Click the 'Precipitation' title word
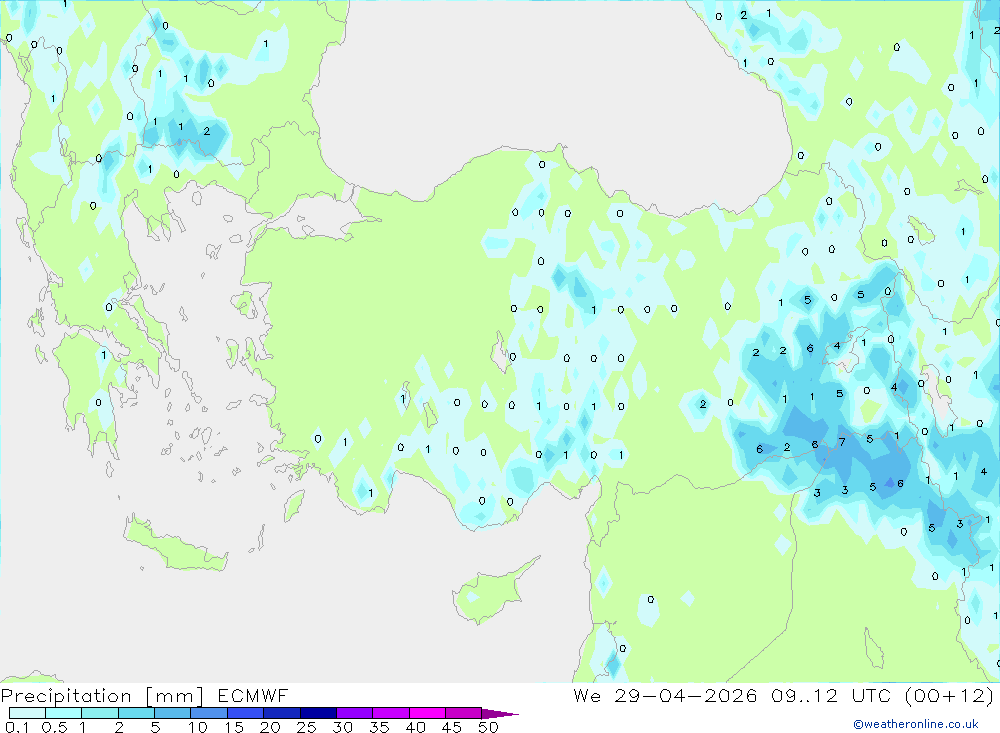This screenshot has height=733, width=1000. [x=66, y=696]
